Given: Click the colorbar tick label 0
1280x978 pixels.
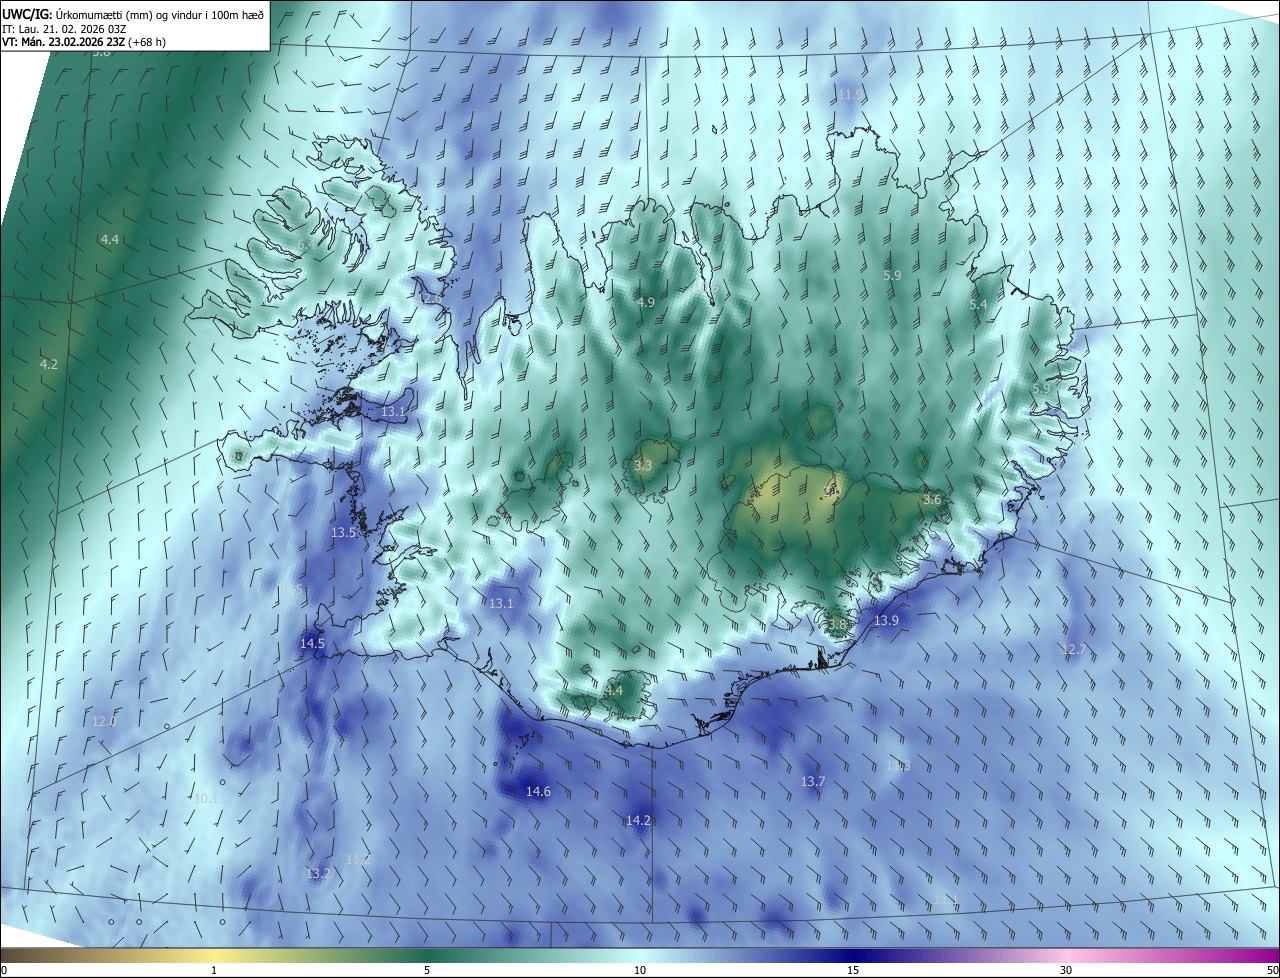Looking at the screenshot, I should 4,970.
